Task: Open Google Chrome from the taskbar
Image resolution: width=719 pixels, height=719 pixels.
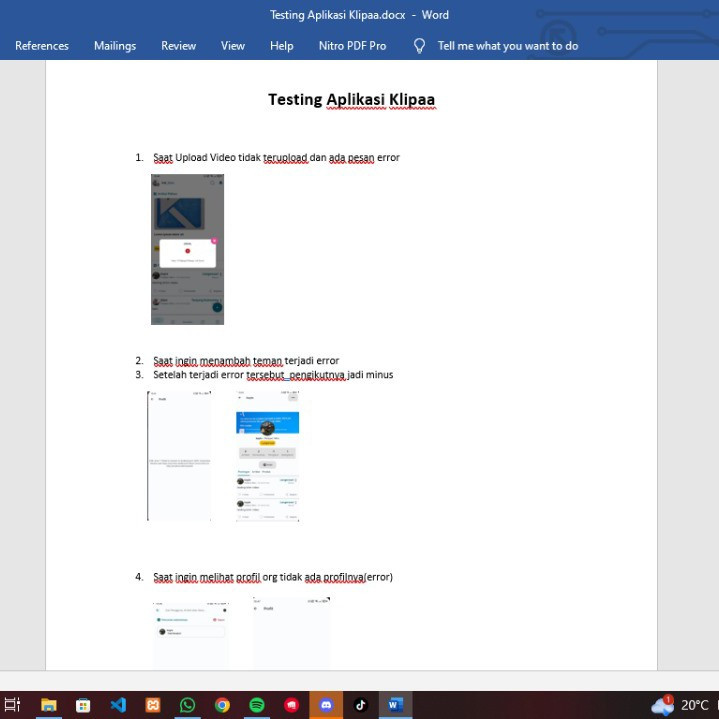Action: [x=222, y=705]
